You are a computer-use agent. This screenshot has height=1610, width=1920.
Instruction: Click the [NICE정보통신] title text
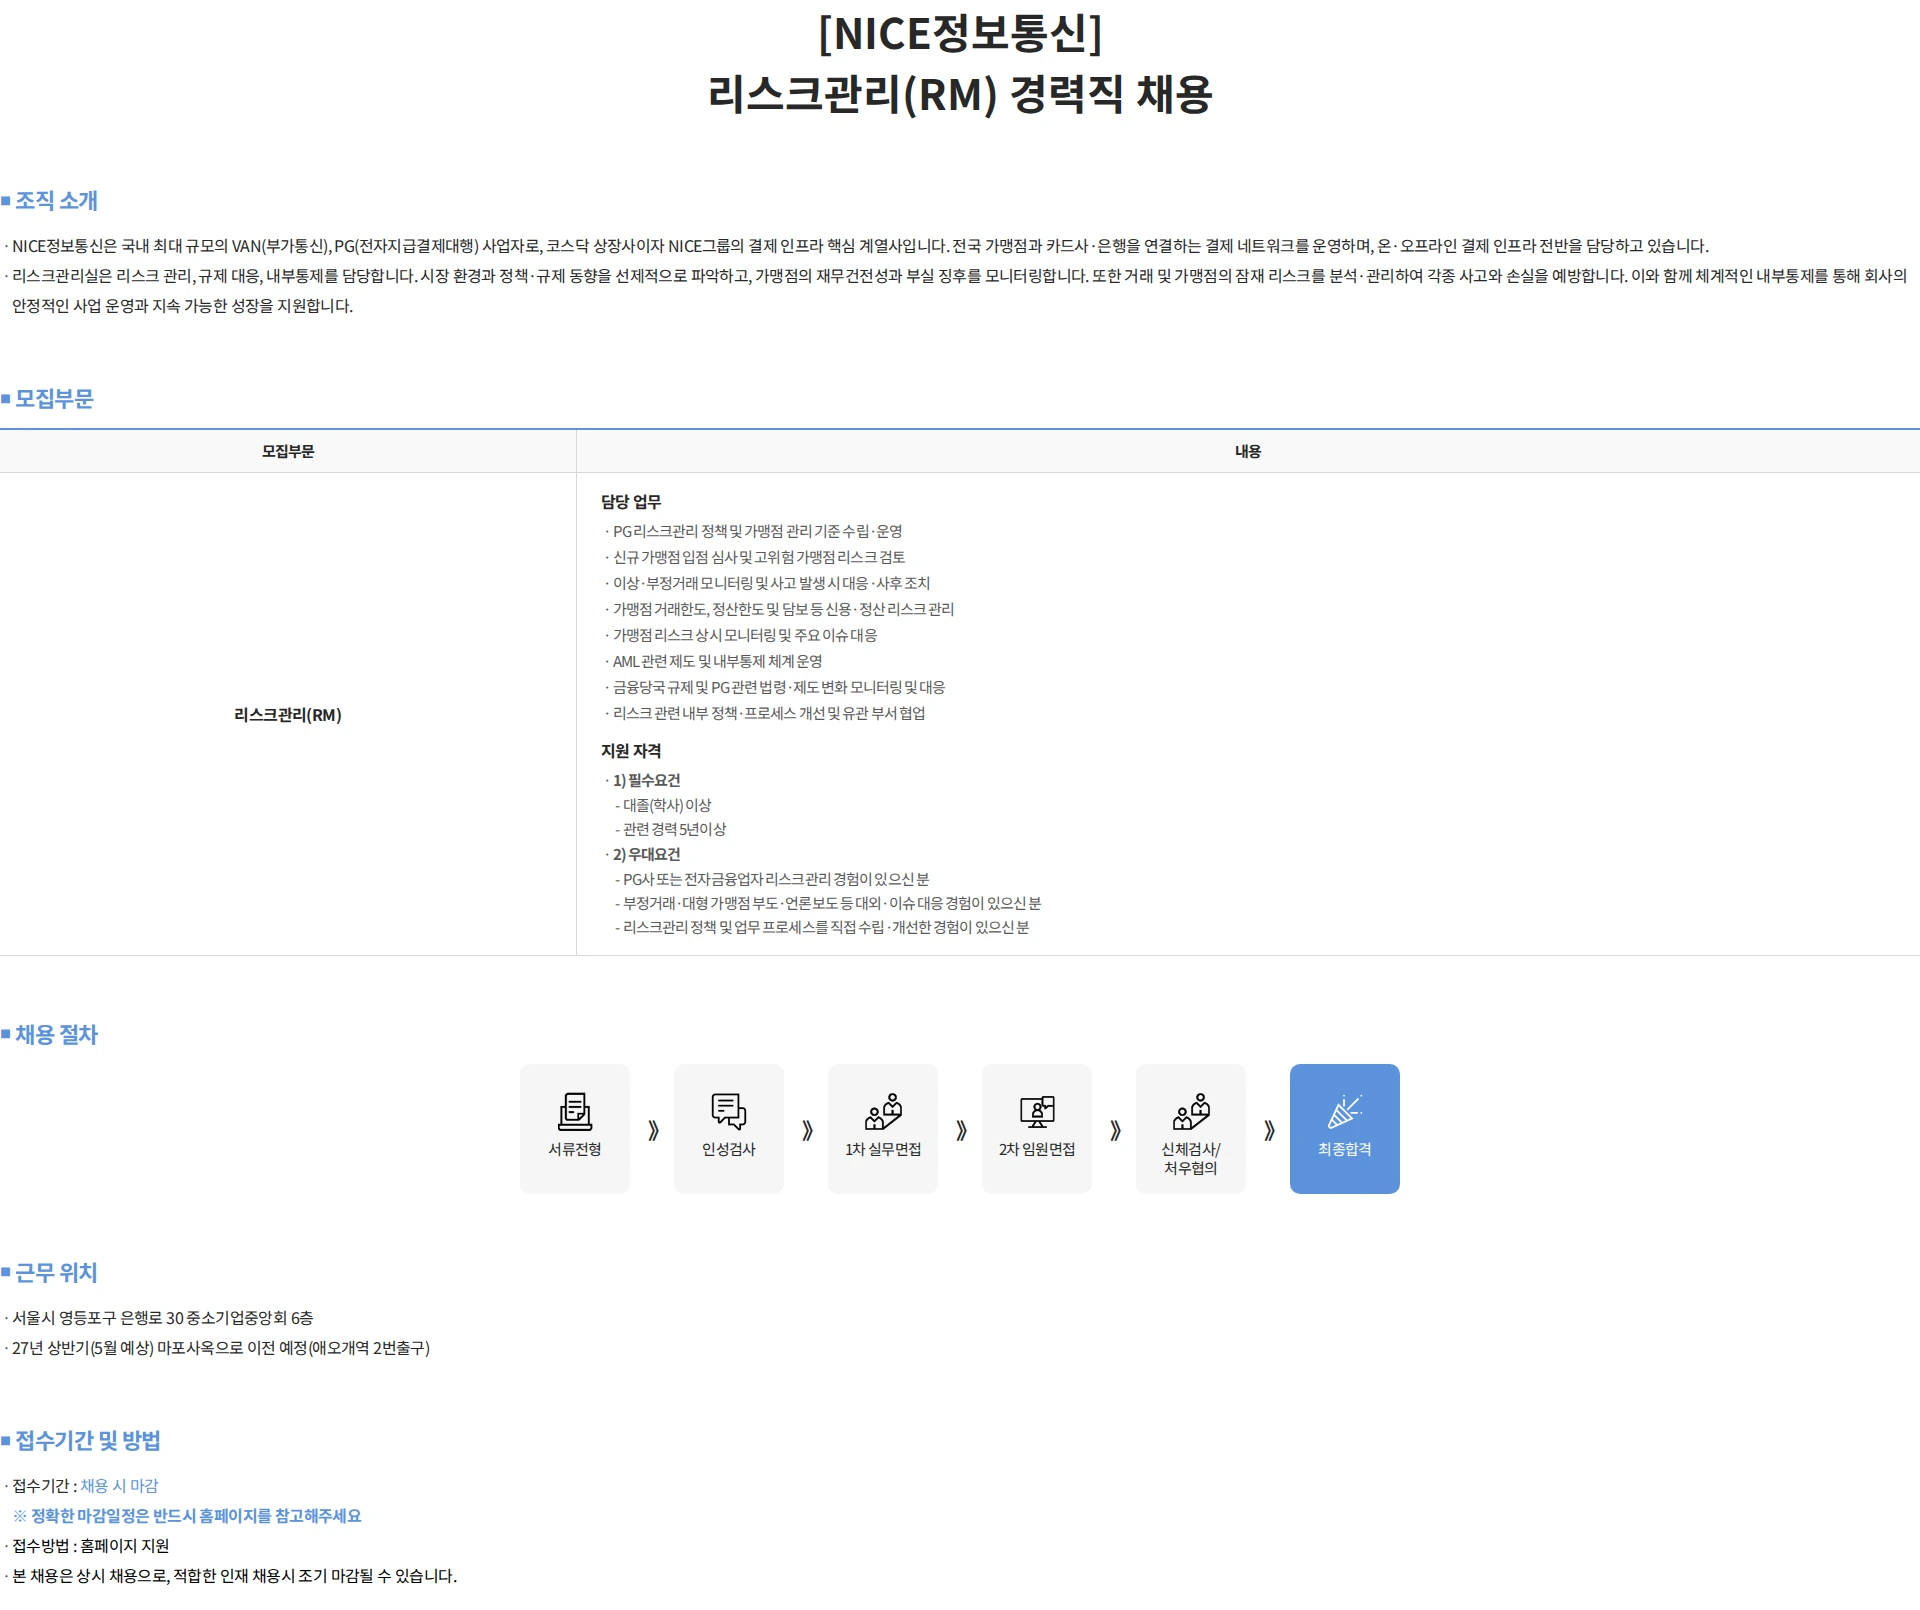[x=960, y=33]
